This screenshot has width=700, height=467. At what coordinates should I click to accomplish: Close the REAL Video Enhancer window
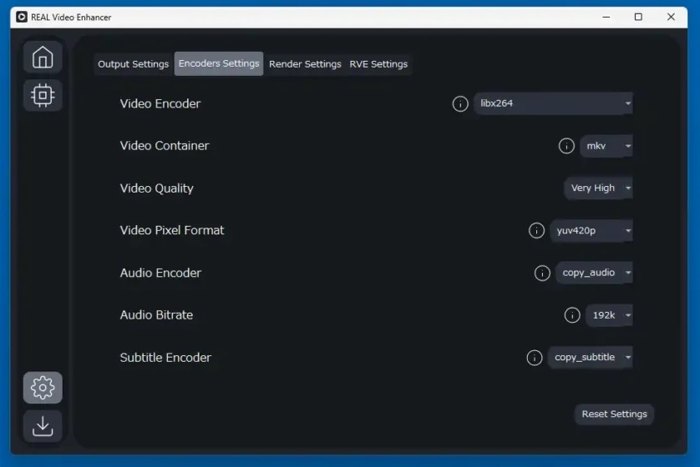pos(671,17)
